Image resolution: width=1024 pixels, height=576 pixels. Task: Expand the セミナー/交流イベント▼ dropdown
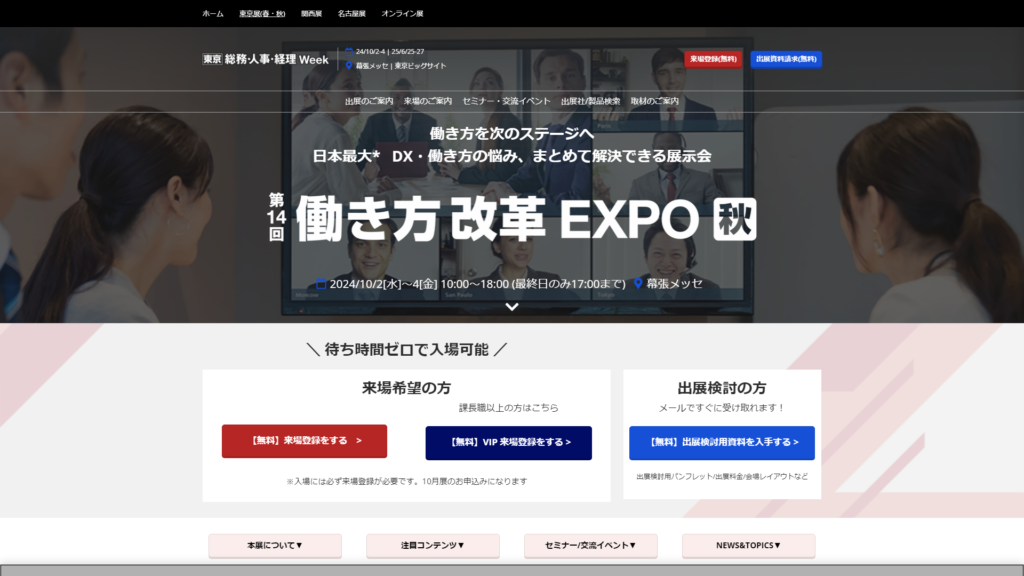(591, 545)
